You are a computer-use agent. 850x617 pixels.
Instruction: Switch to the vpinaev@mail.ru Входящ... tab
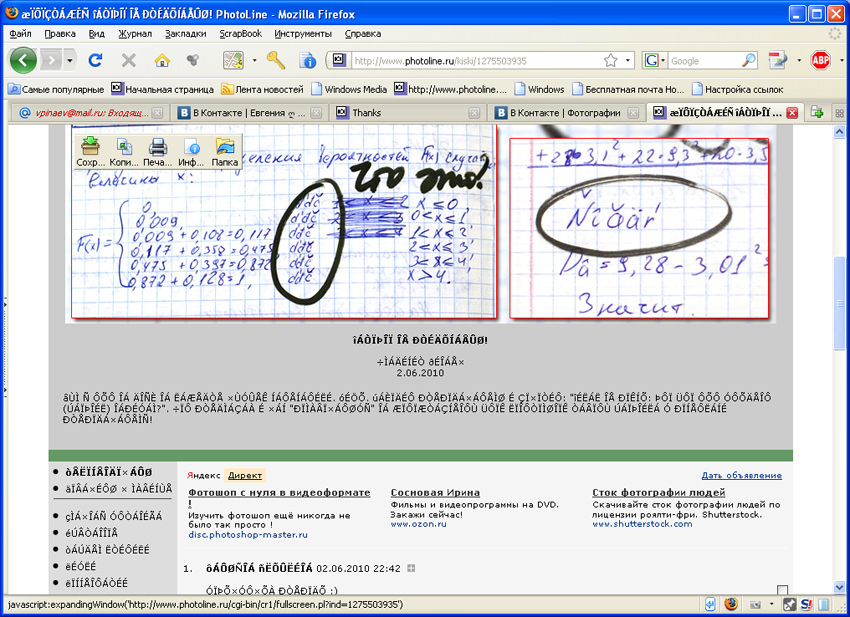coord(89,113)
